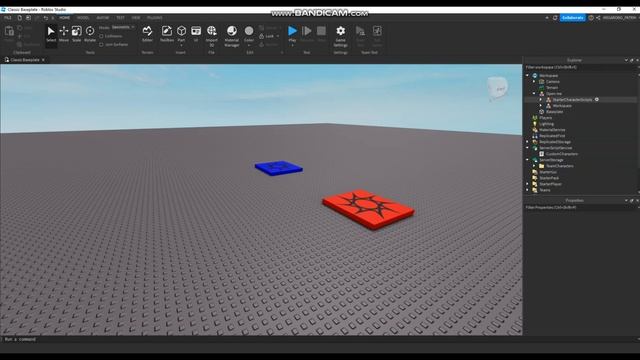The height and width of the screenshot is (360, 640).
Task: Select Lighting in Explorer
Action: click(546, 124)
